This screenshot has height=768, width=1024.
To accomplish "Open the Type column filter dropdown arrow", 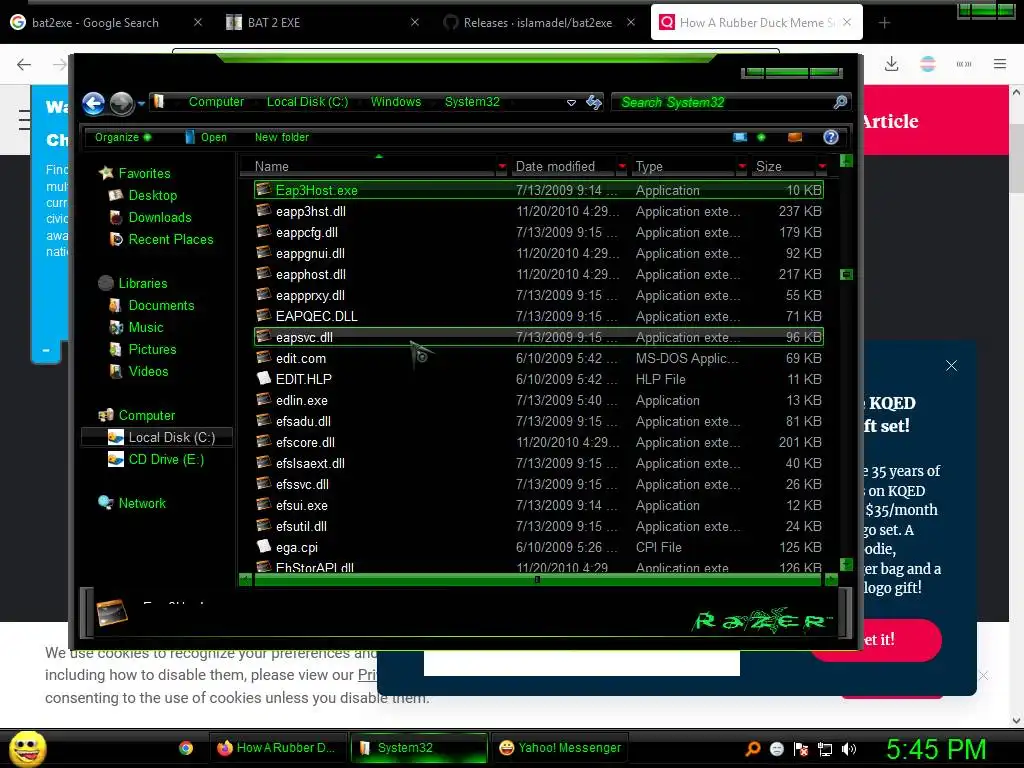I will pyautogui.click(x=742, y=167).
